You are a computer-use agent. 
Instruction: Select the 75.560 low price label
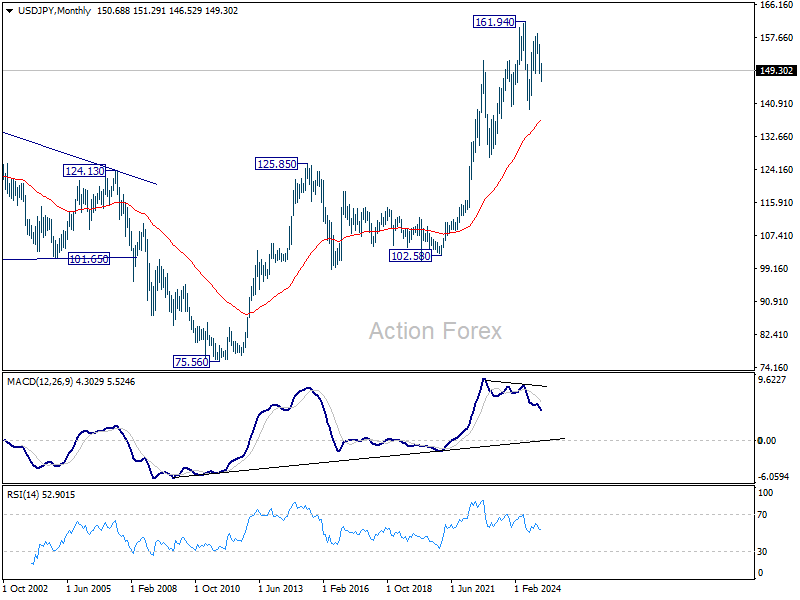pos(191,362)
